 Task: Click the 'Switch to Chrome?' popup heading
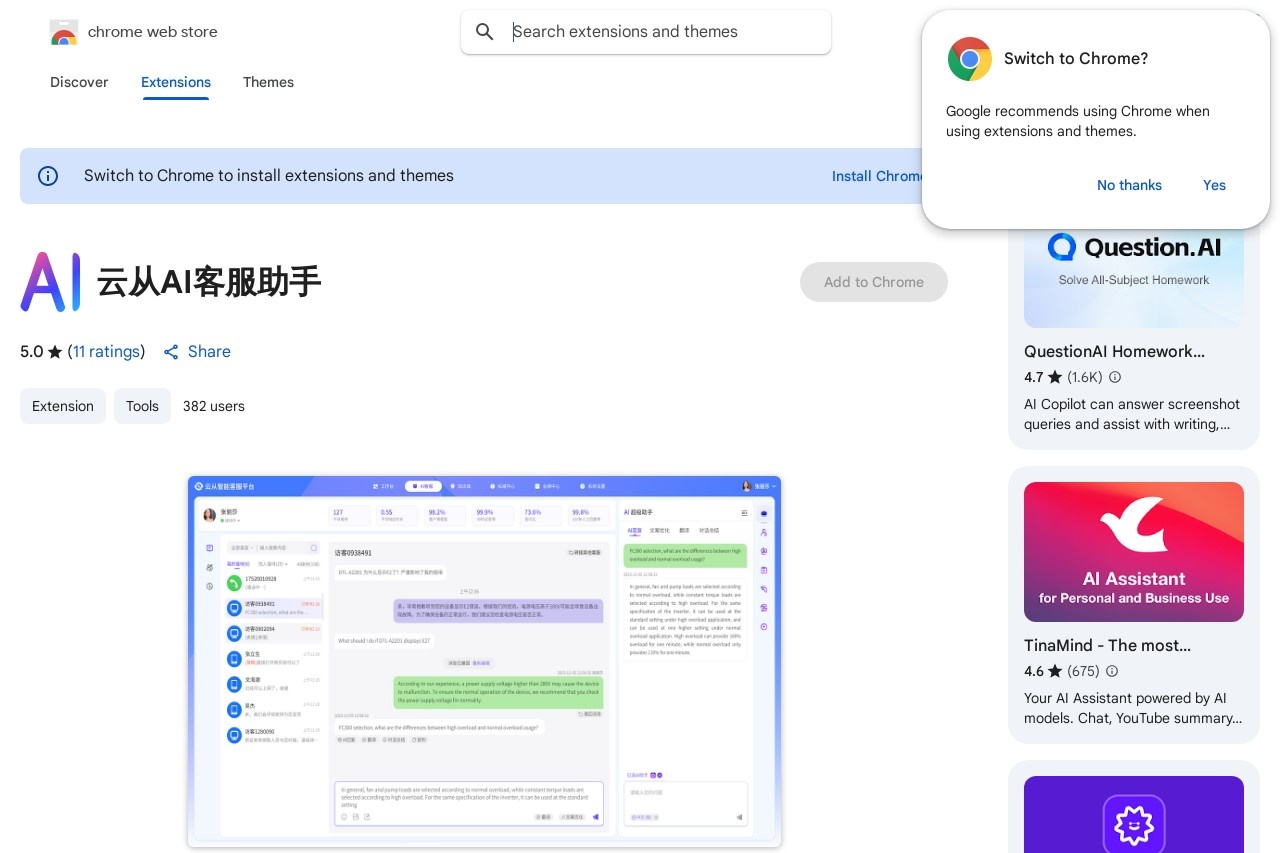[1076, 58]
